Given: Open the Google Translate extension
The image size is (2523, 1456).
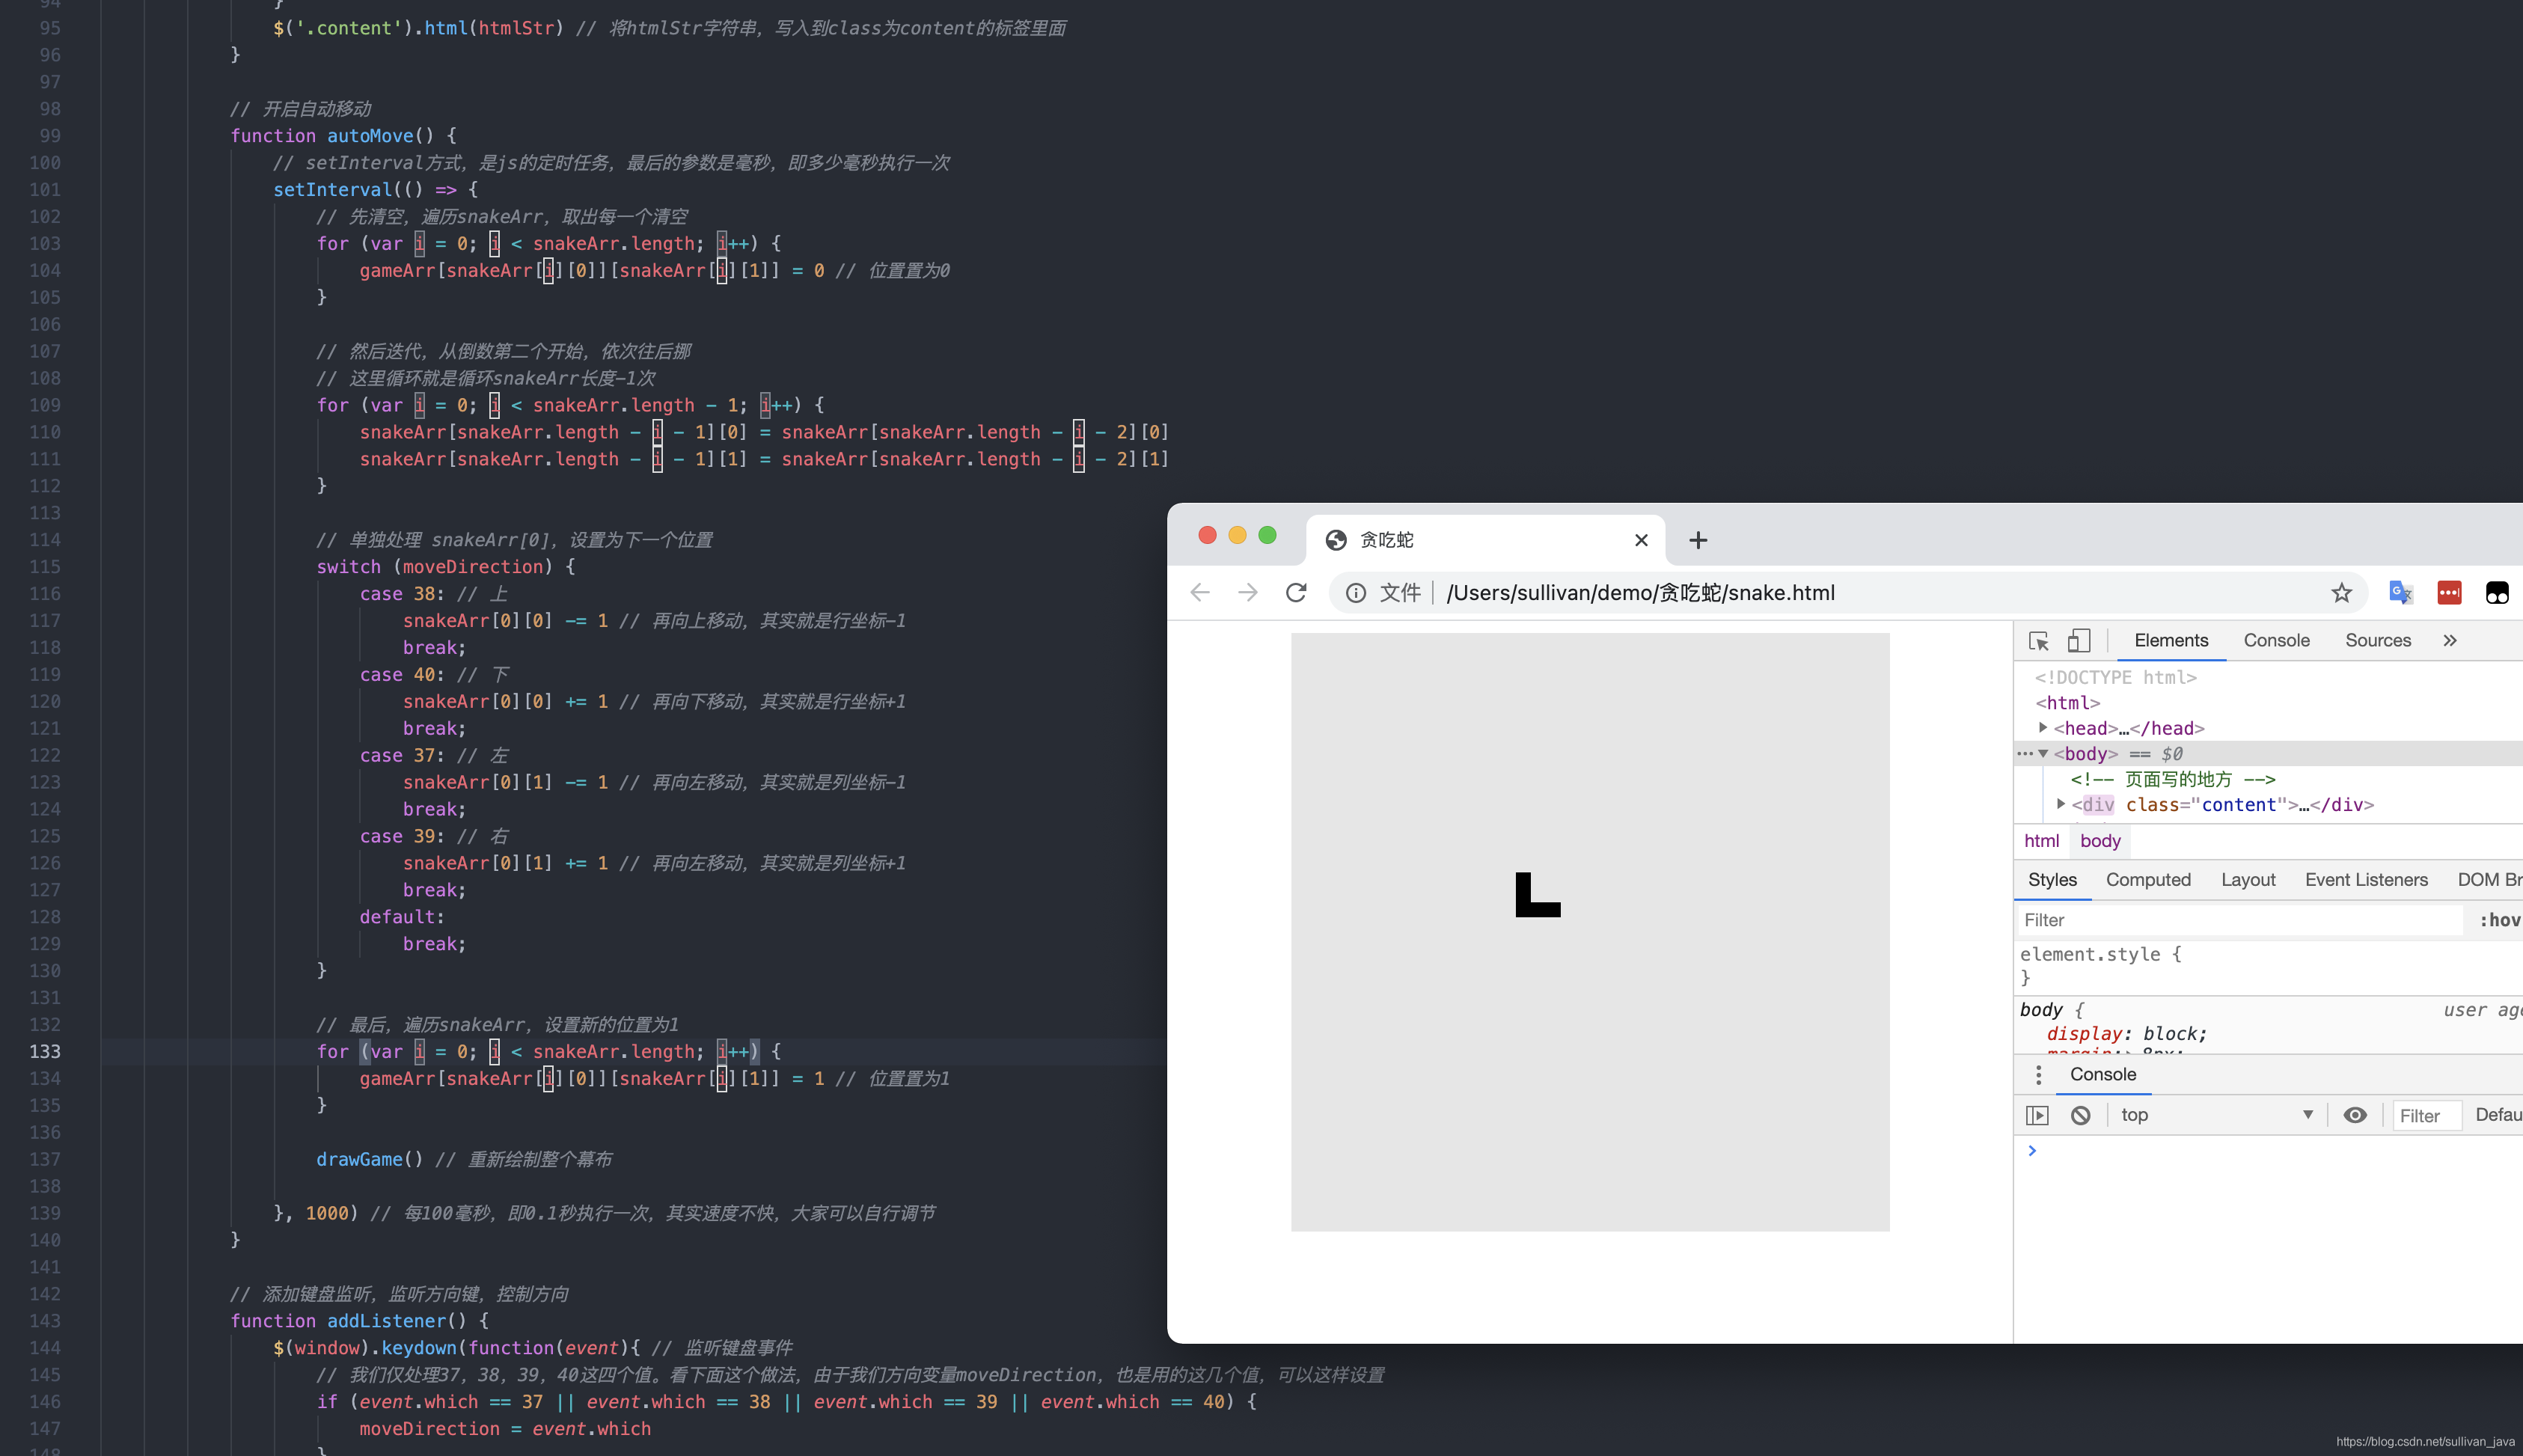Looking at the screenshot, I should coord(2401,593).
